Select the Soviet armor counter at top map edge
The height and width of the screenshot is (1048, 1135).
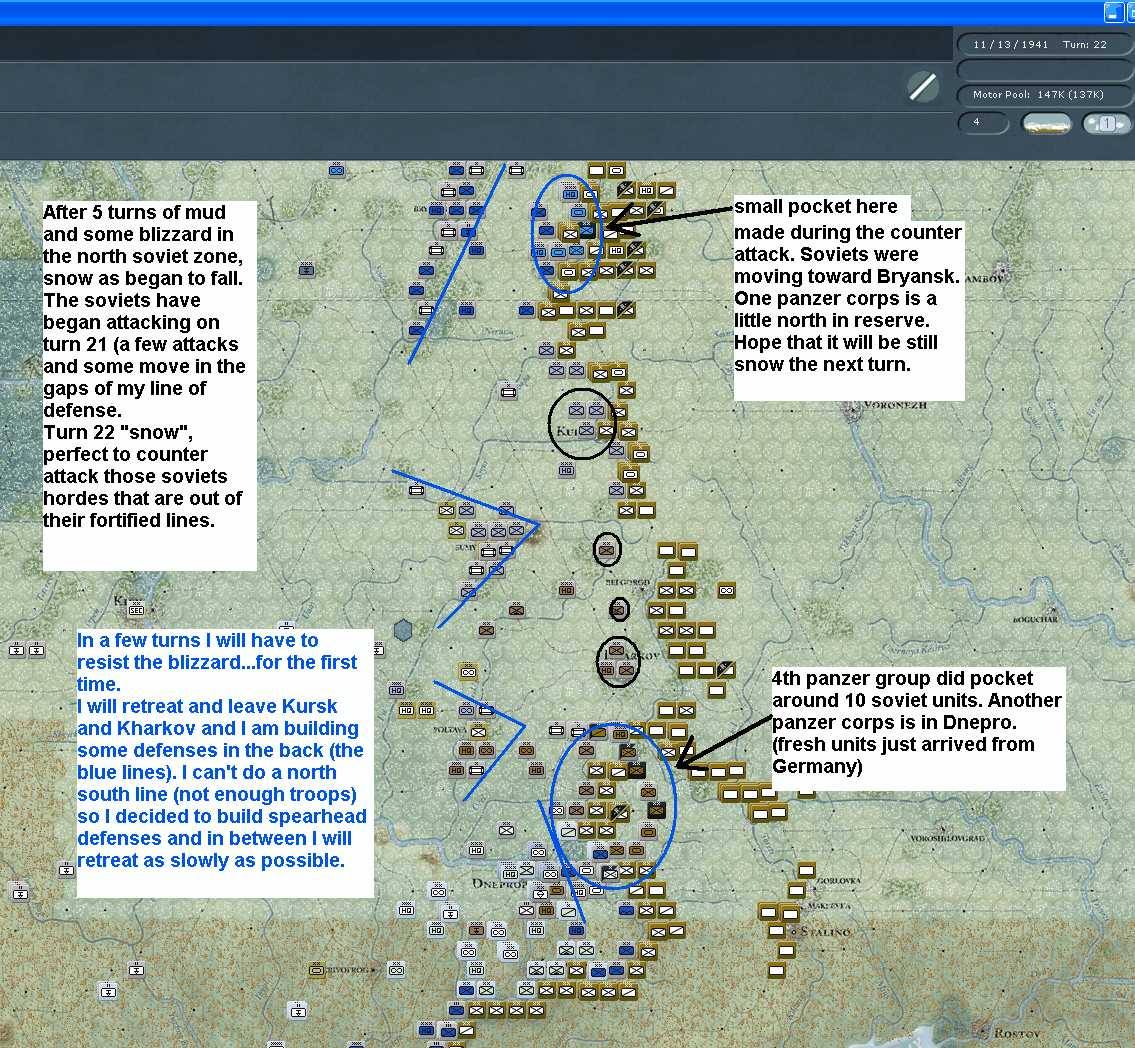coord(616,171)
